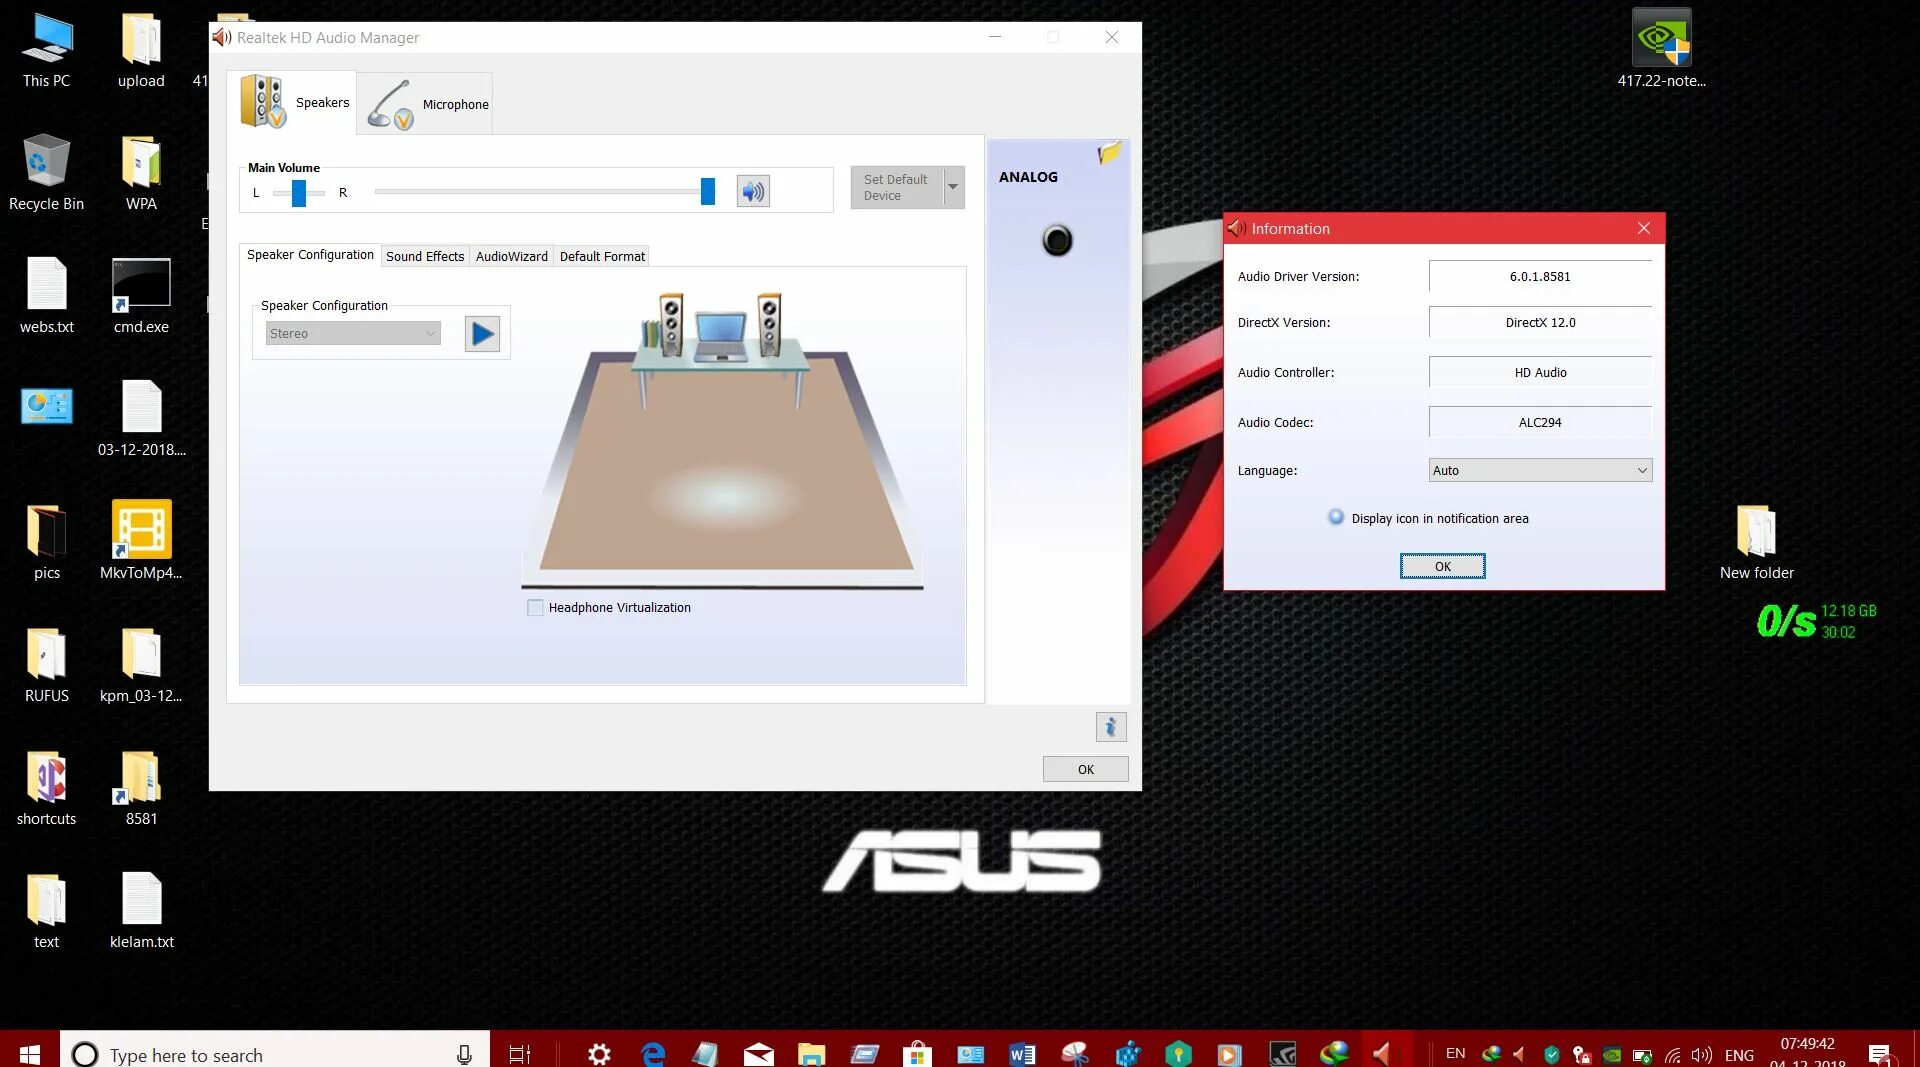This screenshot has height=1067, width=1920.
Task: Select the cmd.exe shortcut icon
Action: (x=141, y=296)
